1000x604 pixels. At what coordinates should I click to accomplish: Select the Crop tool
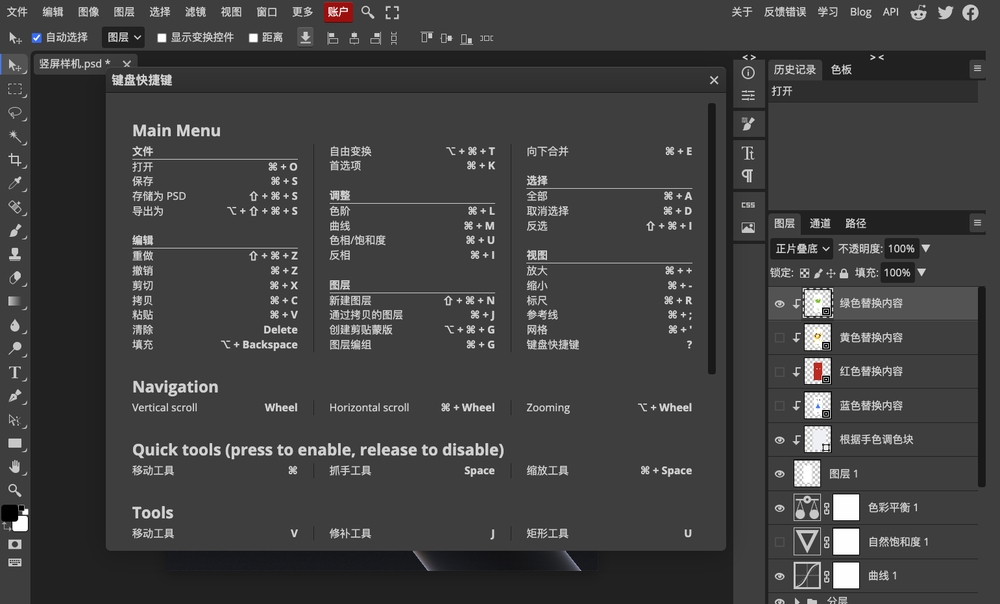(x=15, y=160)
